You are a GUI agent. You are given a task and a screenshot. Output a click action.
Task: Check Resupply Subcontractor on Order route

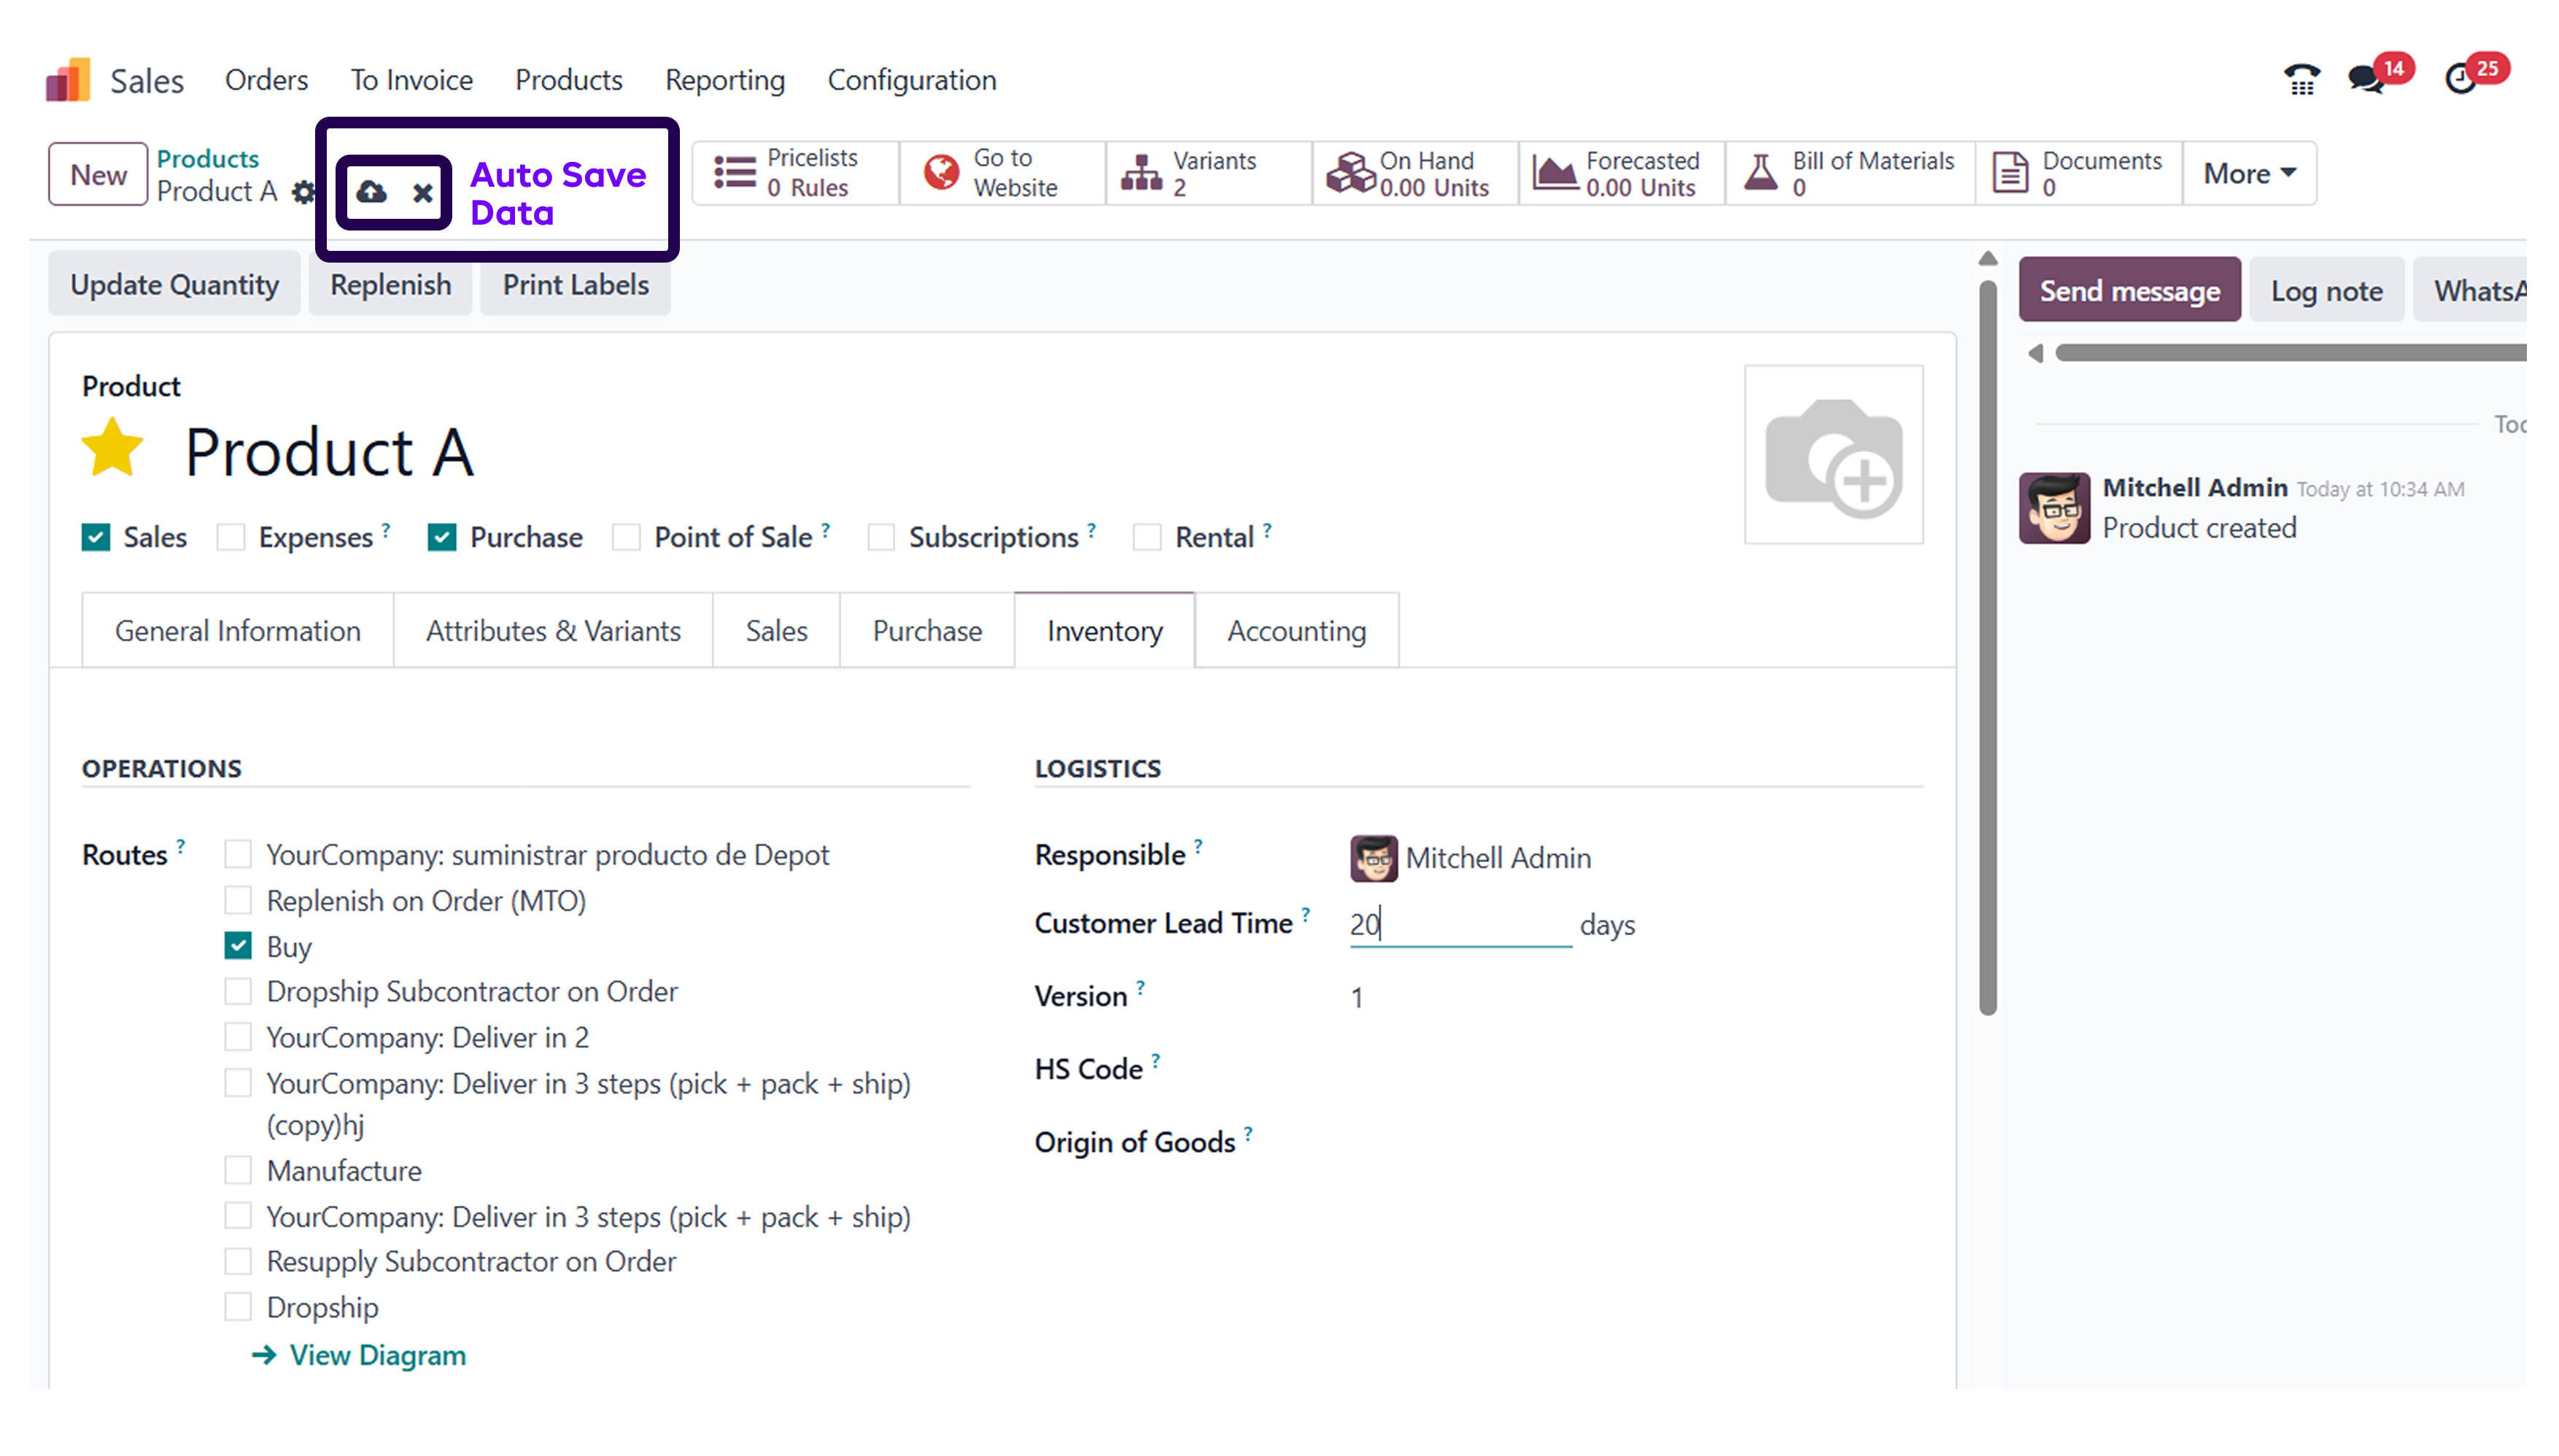click(238, 1261)
